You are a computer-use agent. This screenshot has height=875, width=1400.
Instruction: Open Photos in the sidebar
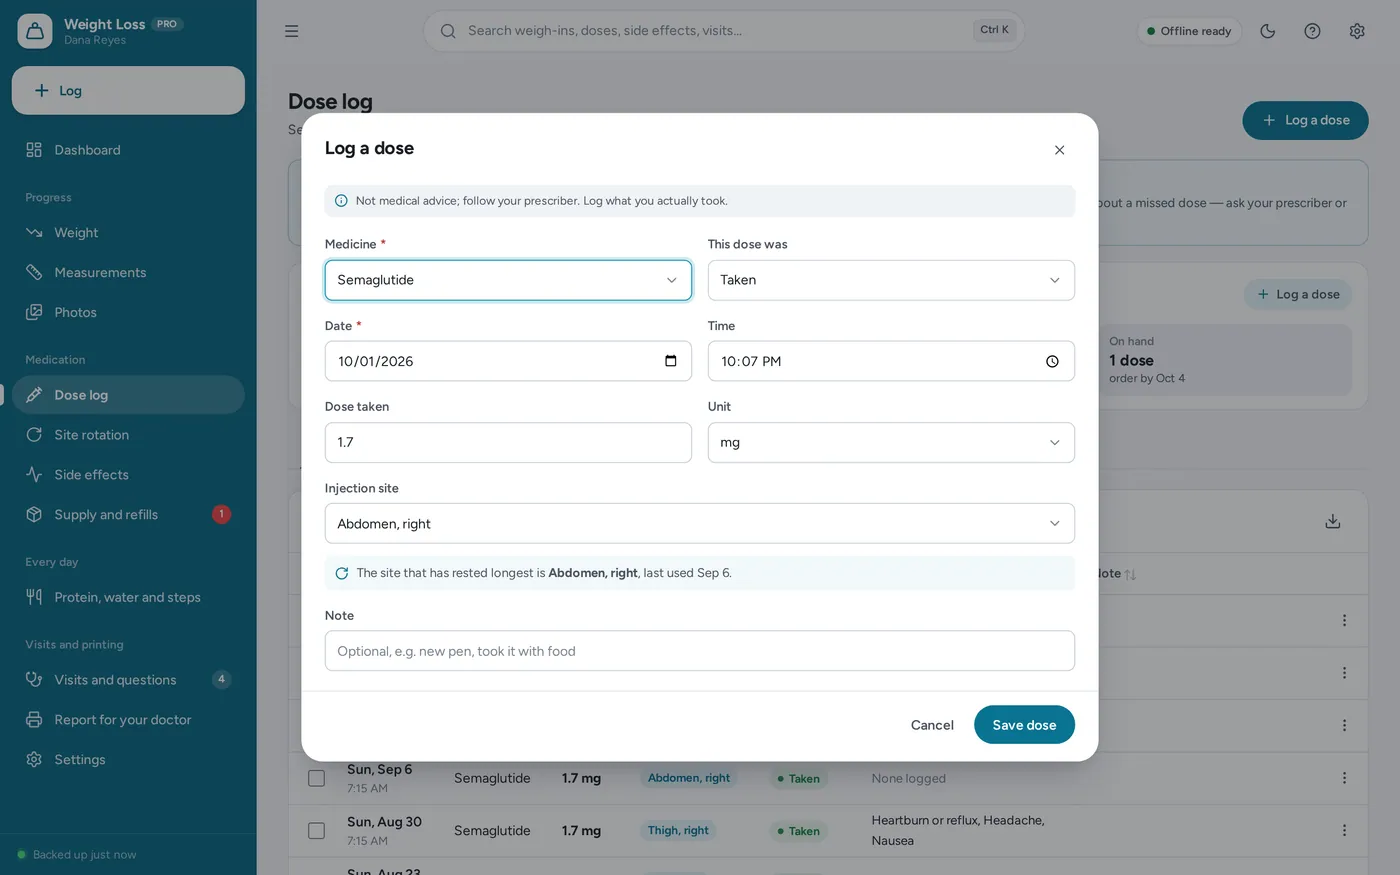coord(128,313)
